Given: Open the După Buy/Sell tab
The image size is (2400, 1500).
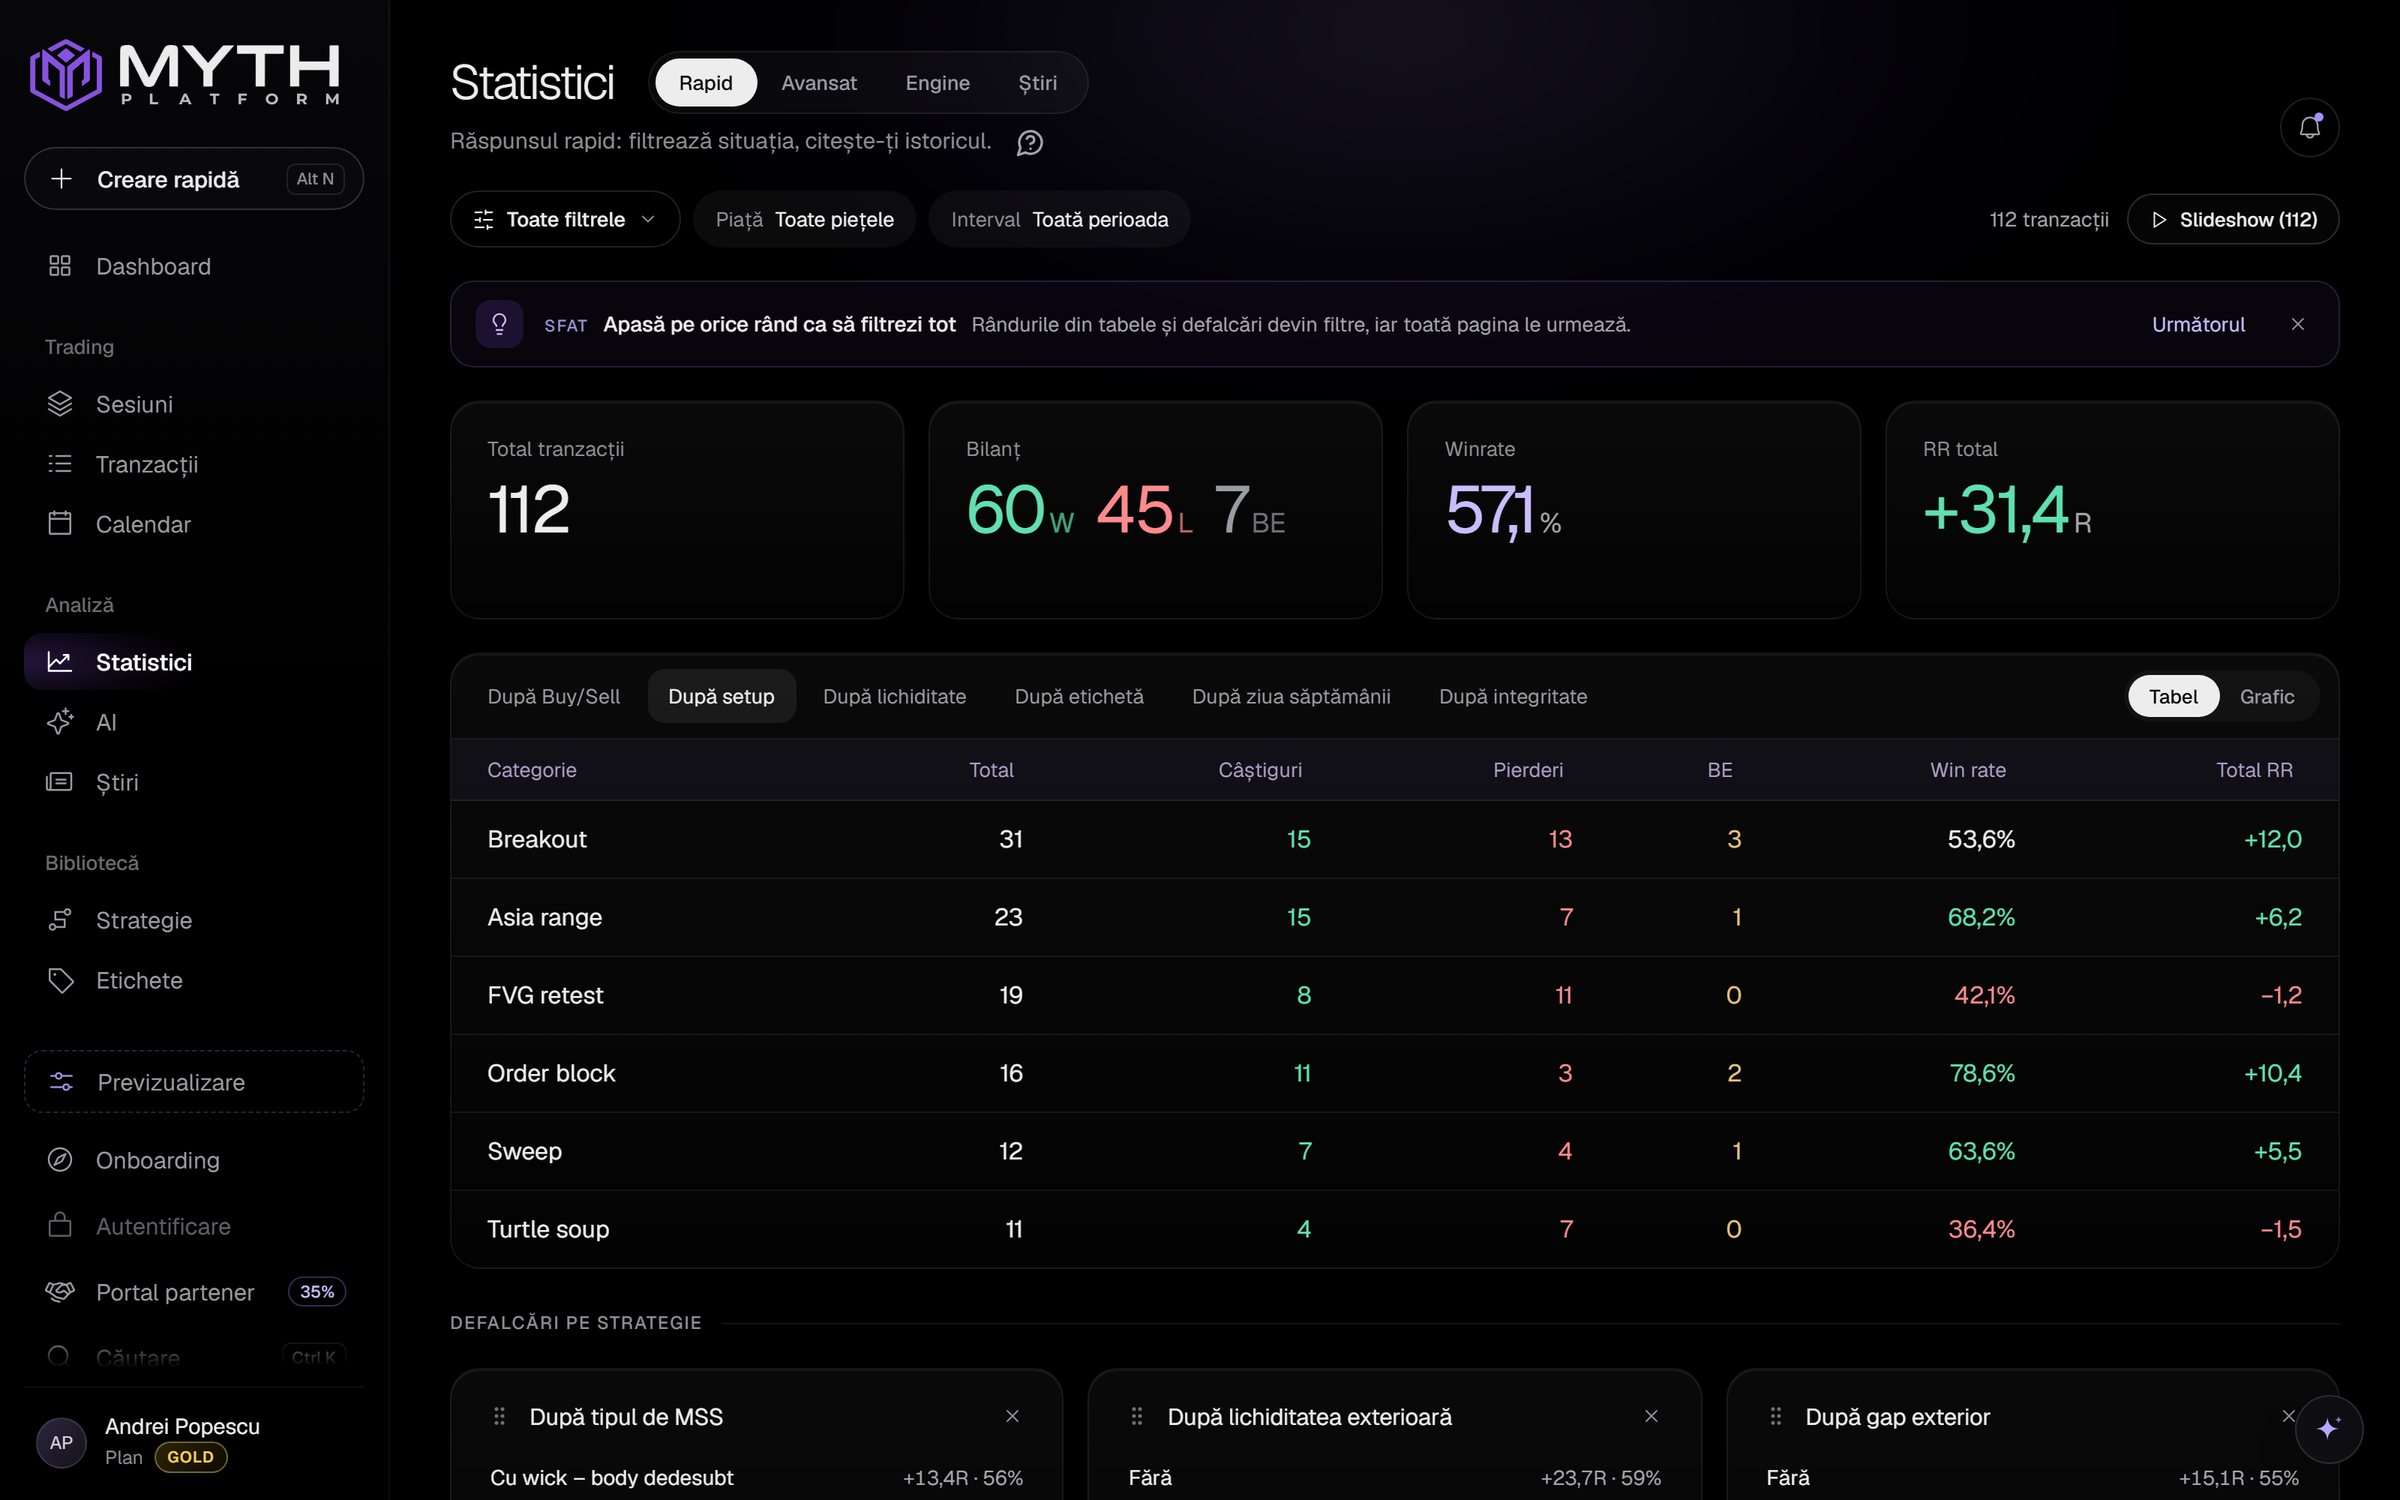Looking at the screenshot, I should click(x=553, y=696).
